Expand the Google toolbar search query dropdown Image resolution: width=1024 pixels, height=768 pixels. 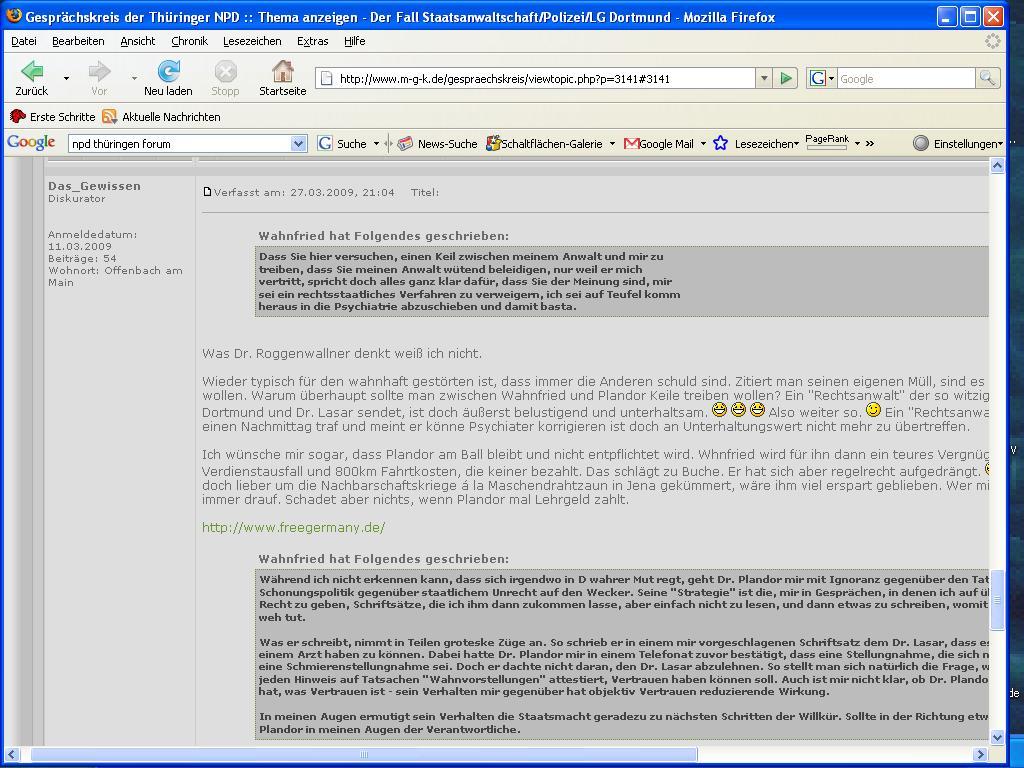click(x=297, y=144)
